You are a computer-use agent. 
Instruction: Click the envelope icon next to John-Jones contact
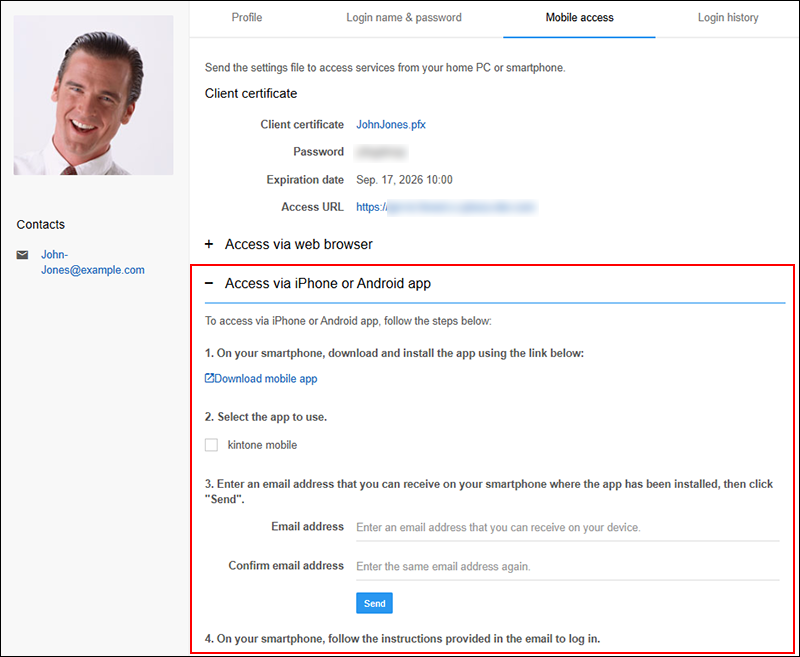23,254
